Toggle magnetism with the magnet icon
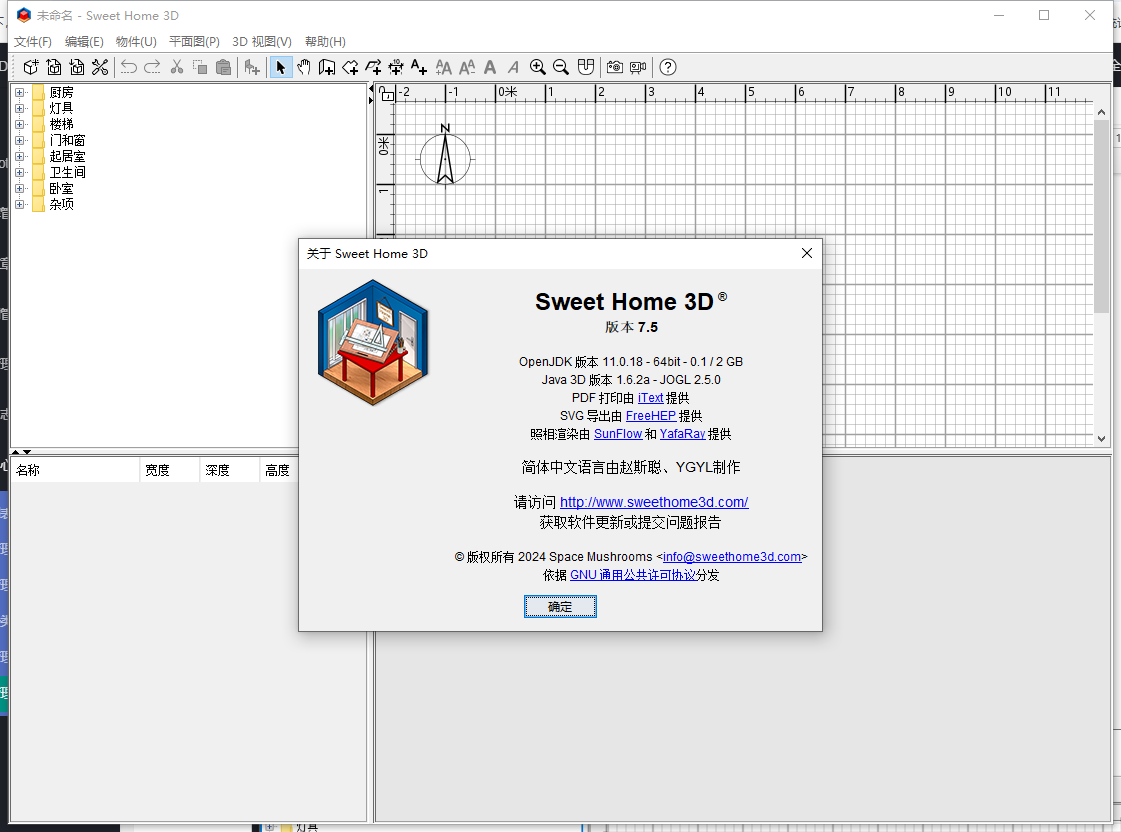The height and width of the screenshot is (832, 1121). click(x=586, y=67)
